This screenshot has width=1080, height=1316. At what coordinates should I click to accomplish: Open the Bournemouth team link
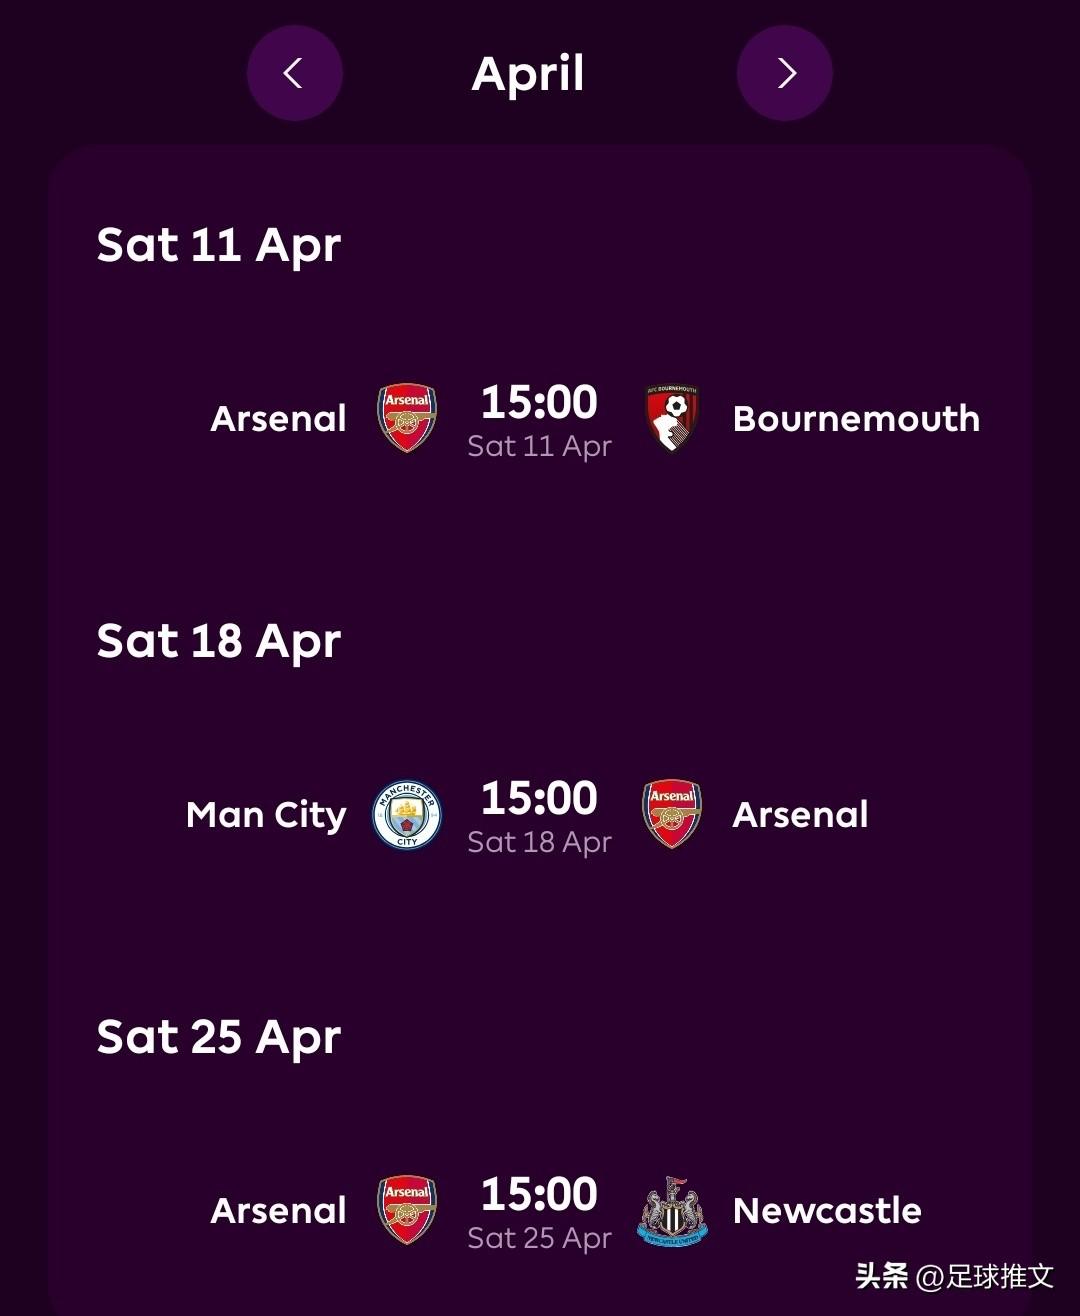coord(856,419)
